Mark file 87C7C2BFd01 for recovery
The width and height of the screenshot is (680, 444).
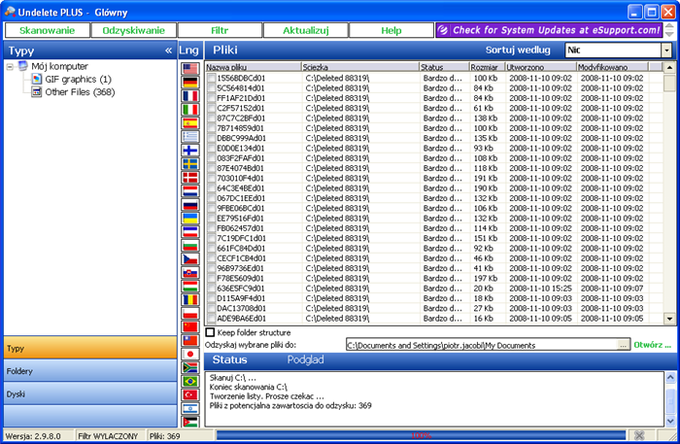(x=211, y=118)
